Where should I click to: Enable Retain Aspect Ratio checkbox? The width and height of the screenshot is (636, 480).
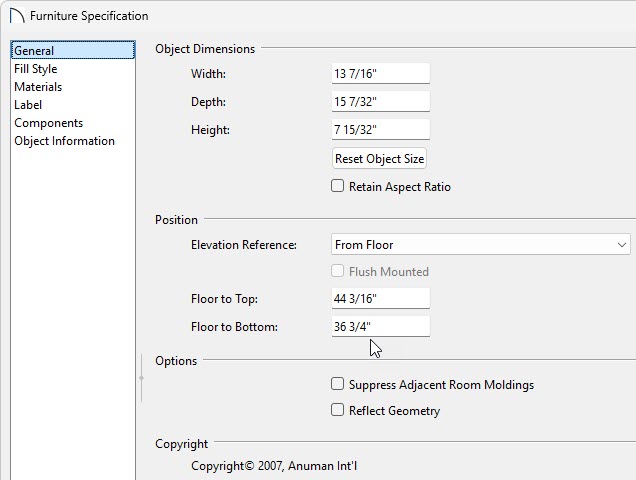click(x=337, y=186)
